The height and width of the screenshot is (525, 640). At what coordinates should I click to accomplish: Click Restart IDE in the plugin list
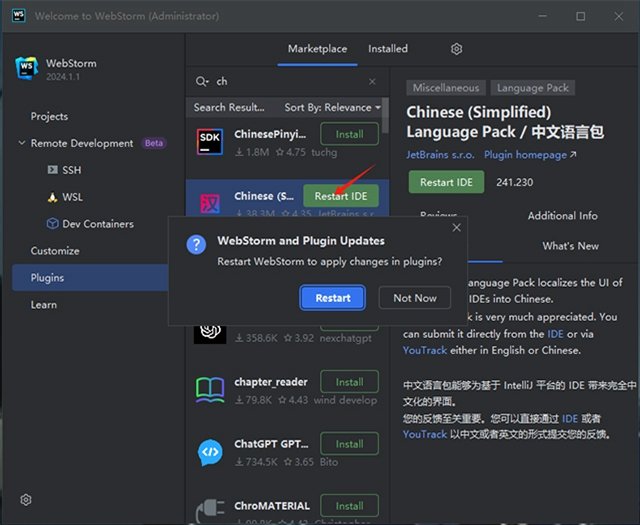coord(341,196)
